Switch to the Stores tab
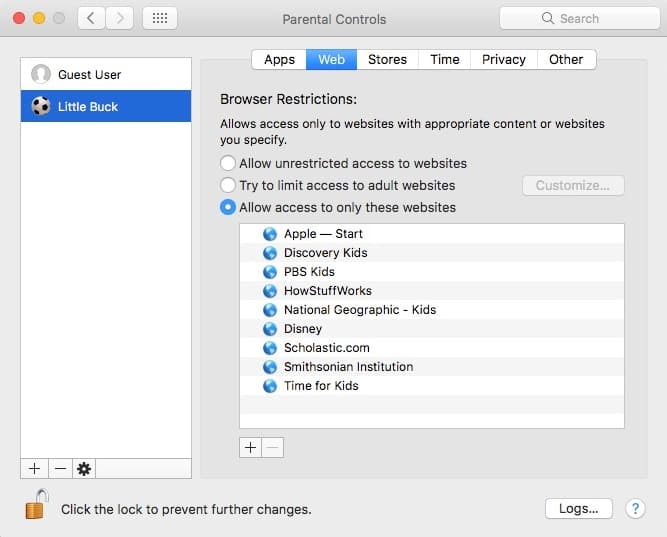The width and height of the screenshot is (667, 537). point(388,59)
